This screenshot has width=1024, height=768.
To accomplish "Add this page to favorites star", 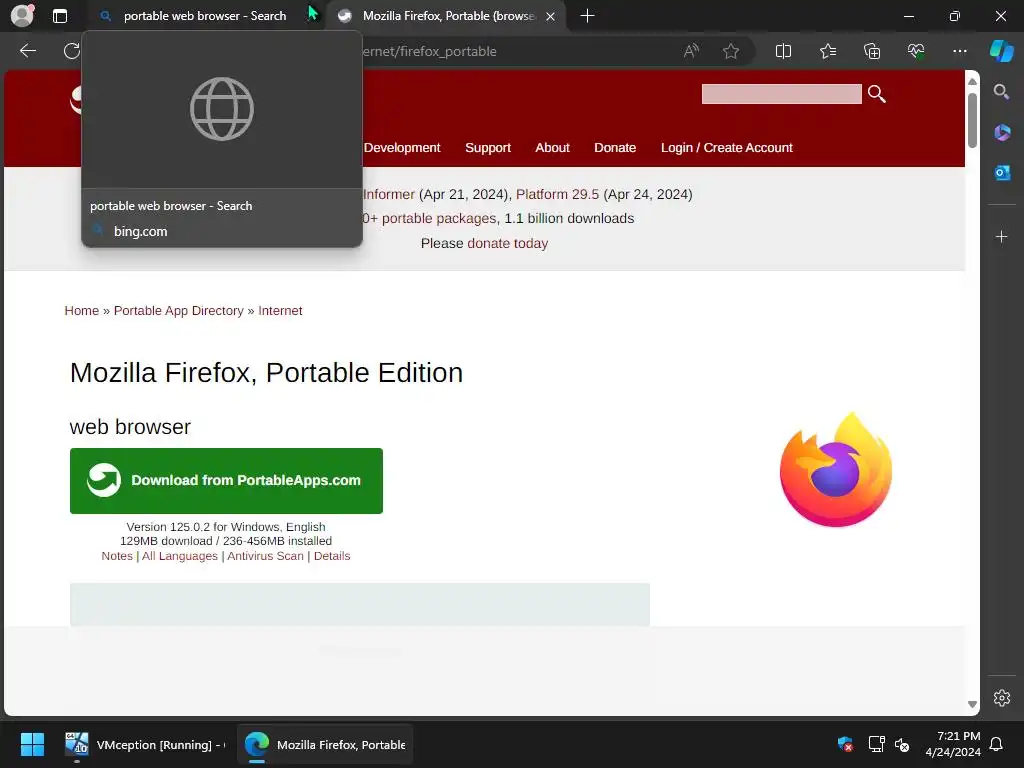I will pos(731,51).
